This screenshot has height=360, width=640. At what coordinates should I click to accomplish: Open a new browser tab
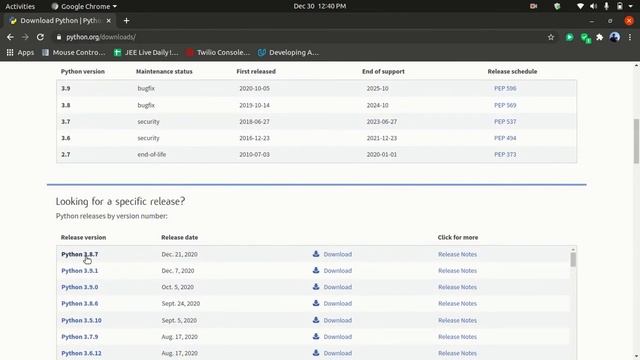coord(126,20)
